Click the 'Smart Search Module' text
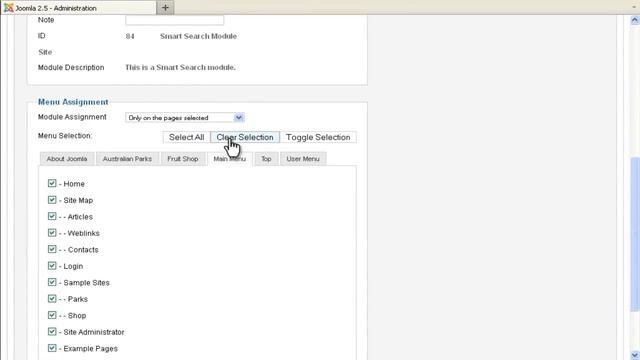Viewport: 640px width, 360px height. [198, 36]
